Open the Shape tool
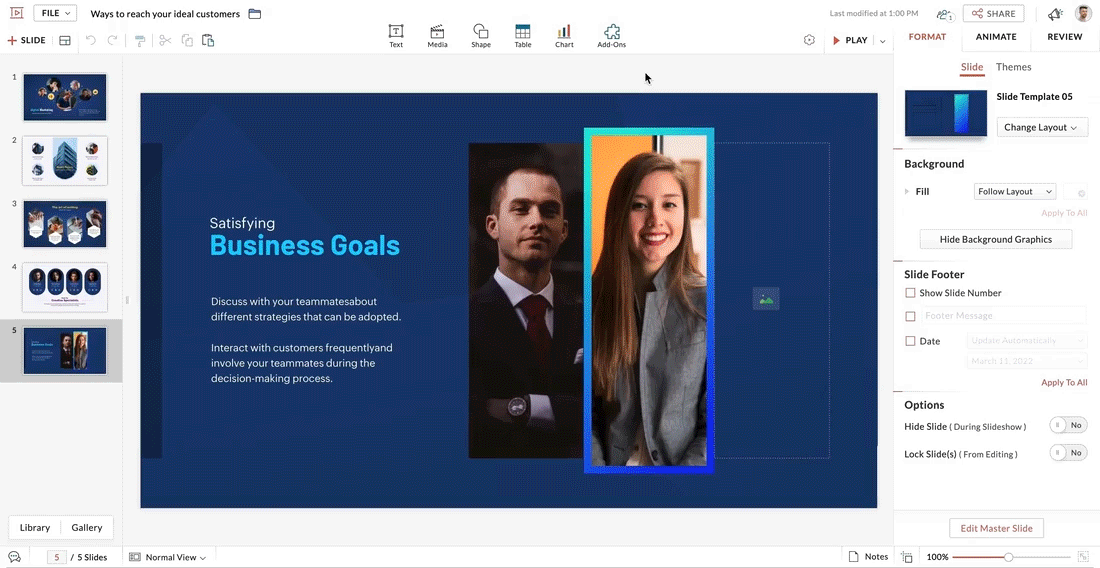Viewport: 1100px width, 568px height. tap(481, 36)
